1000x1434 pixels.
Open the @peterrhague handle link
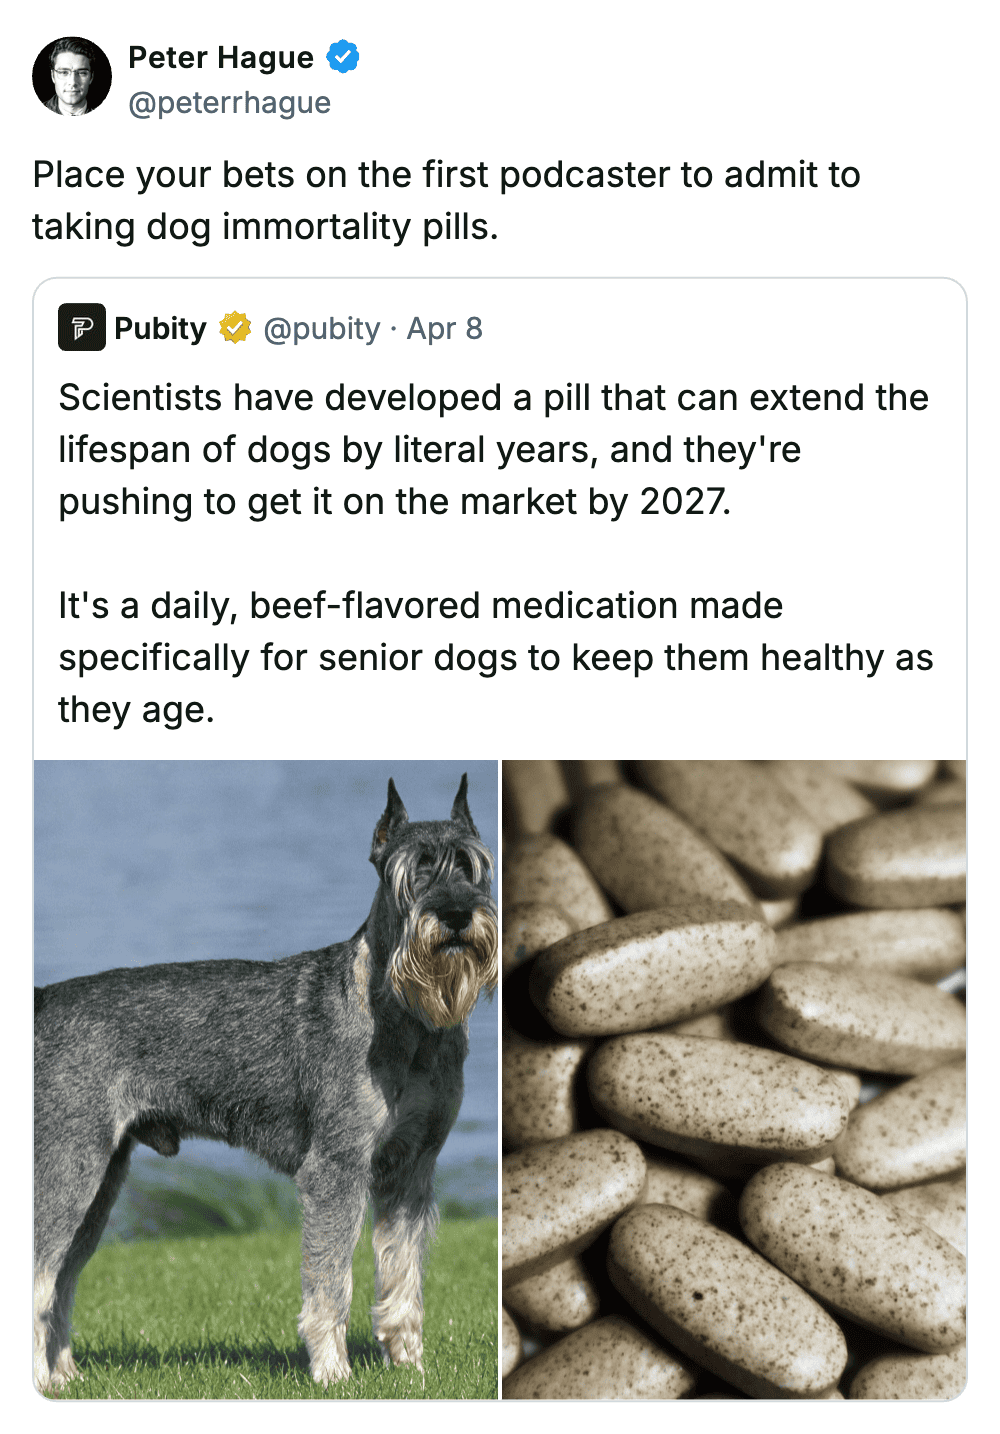230,103
